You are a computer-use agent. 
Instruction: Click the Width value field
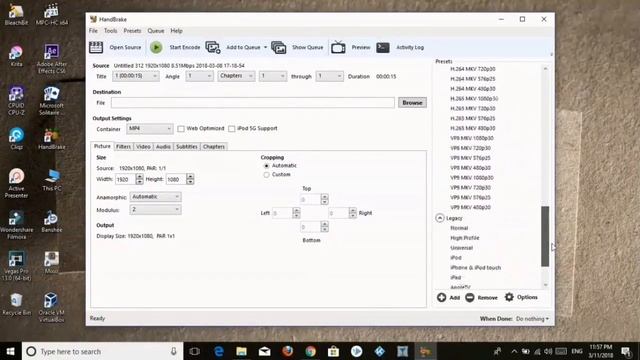pyautogui.click(x=125, y=179)
